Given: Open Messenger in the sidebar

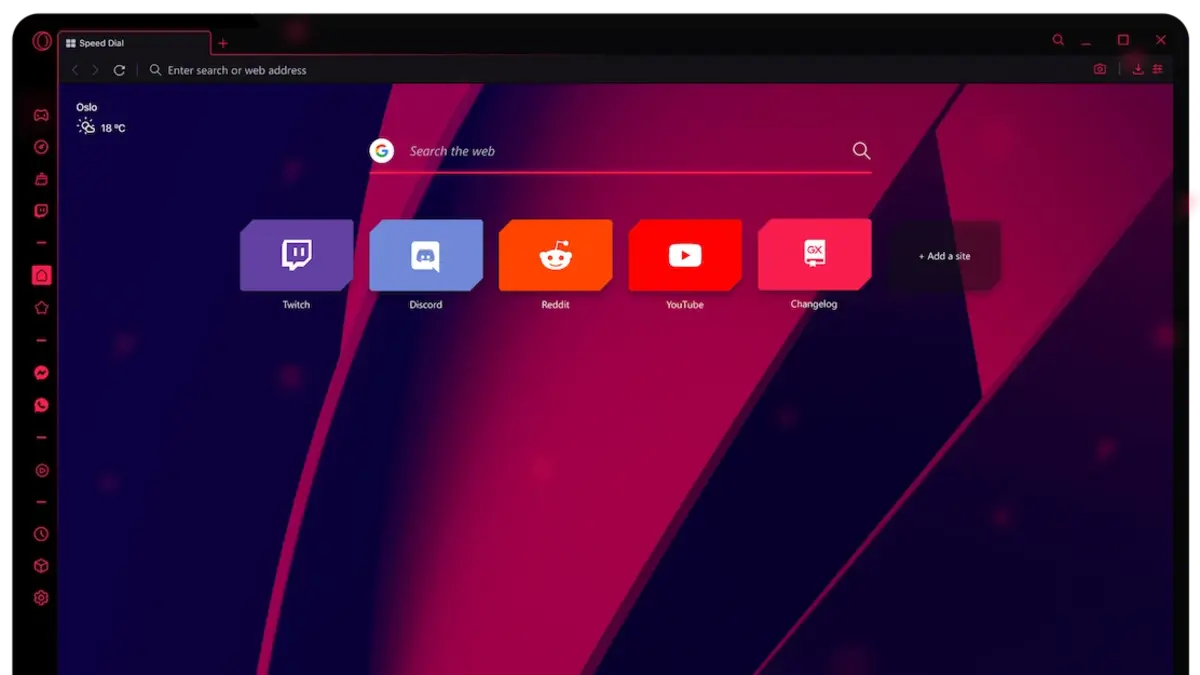Looking at the screenshot, I should tap(41, 373).
